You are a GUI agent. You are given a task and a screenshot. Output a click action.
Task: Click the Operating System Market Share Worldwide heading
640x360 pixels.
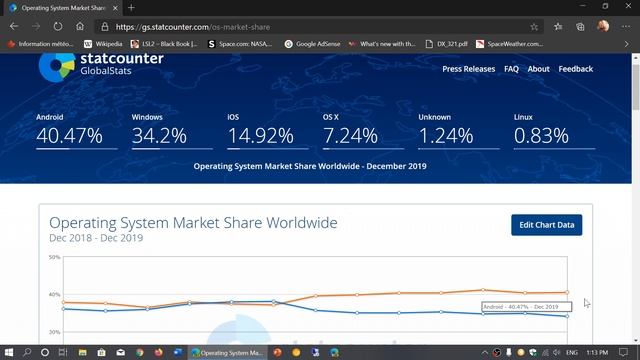pyautogui.click(x=193, y=223)
